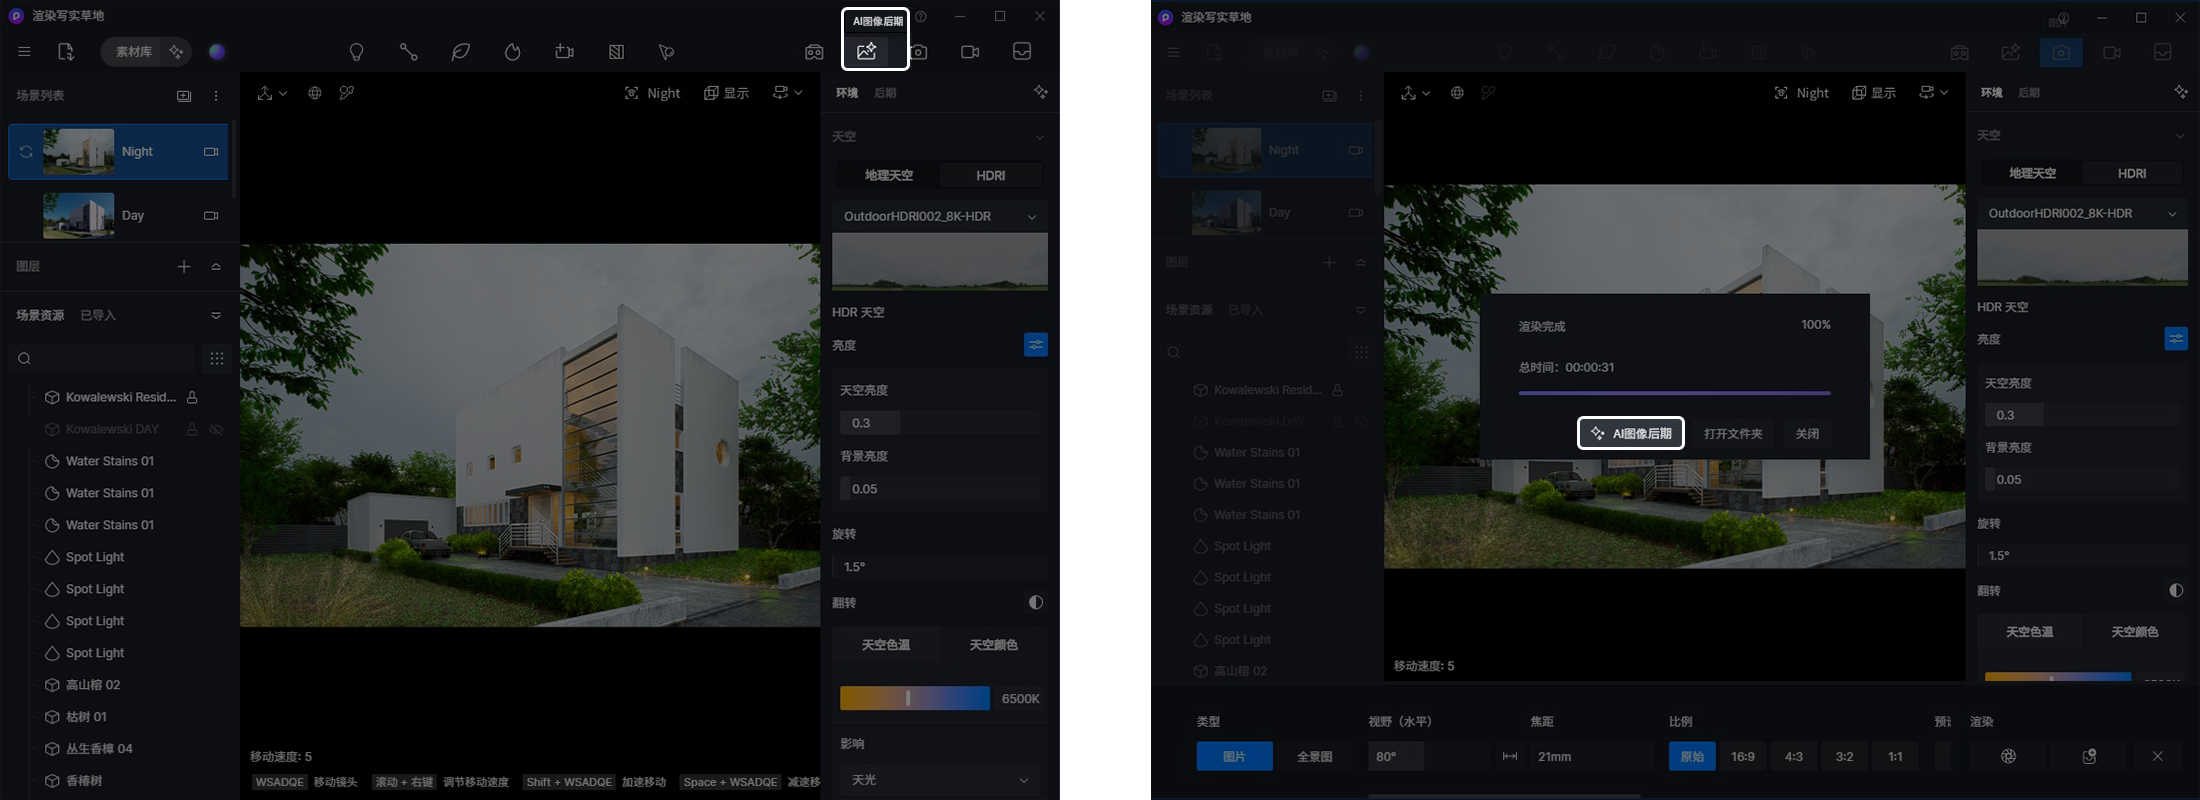Switch to 已导入 tab in left window

[98, 316]
